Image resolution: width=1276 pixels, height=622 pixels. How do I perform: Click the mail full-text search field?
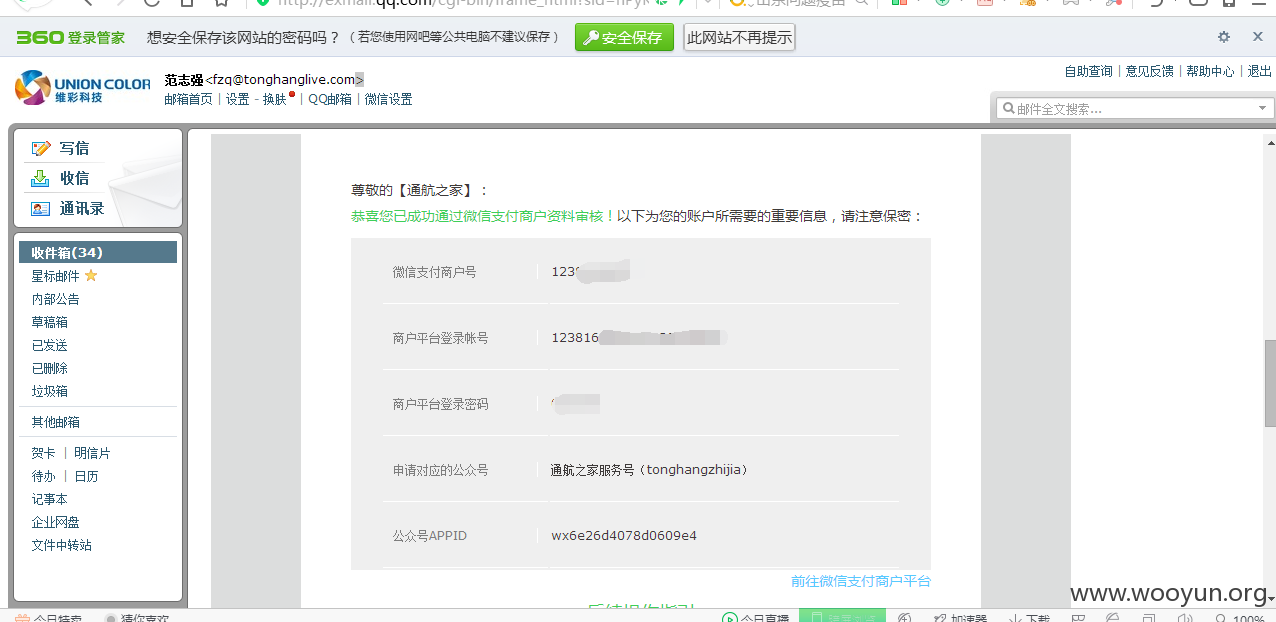tap(1134, 108)
